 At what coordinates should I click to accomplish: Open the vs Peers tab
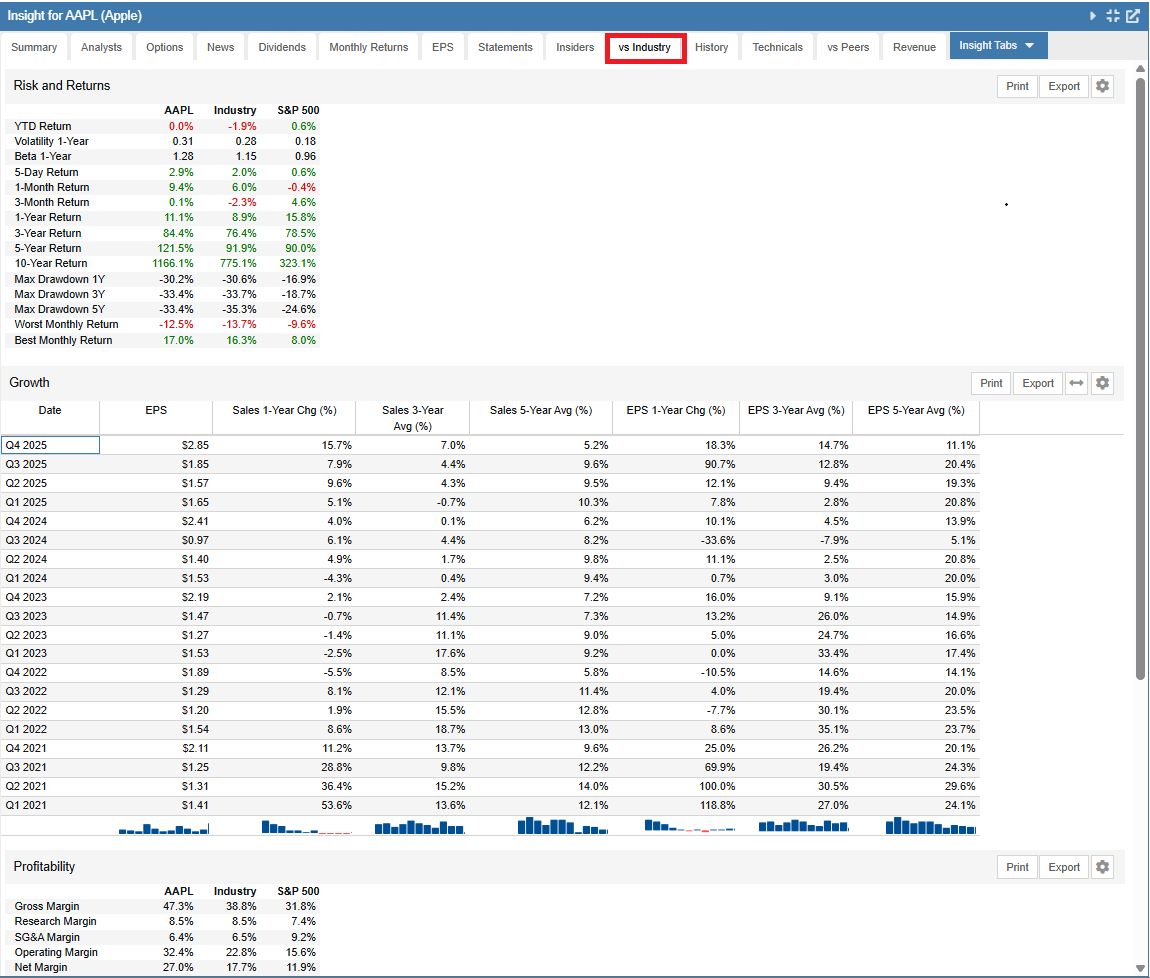pyautogui.click(x=848, y=47)
